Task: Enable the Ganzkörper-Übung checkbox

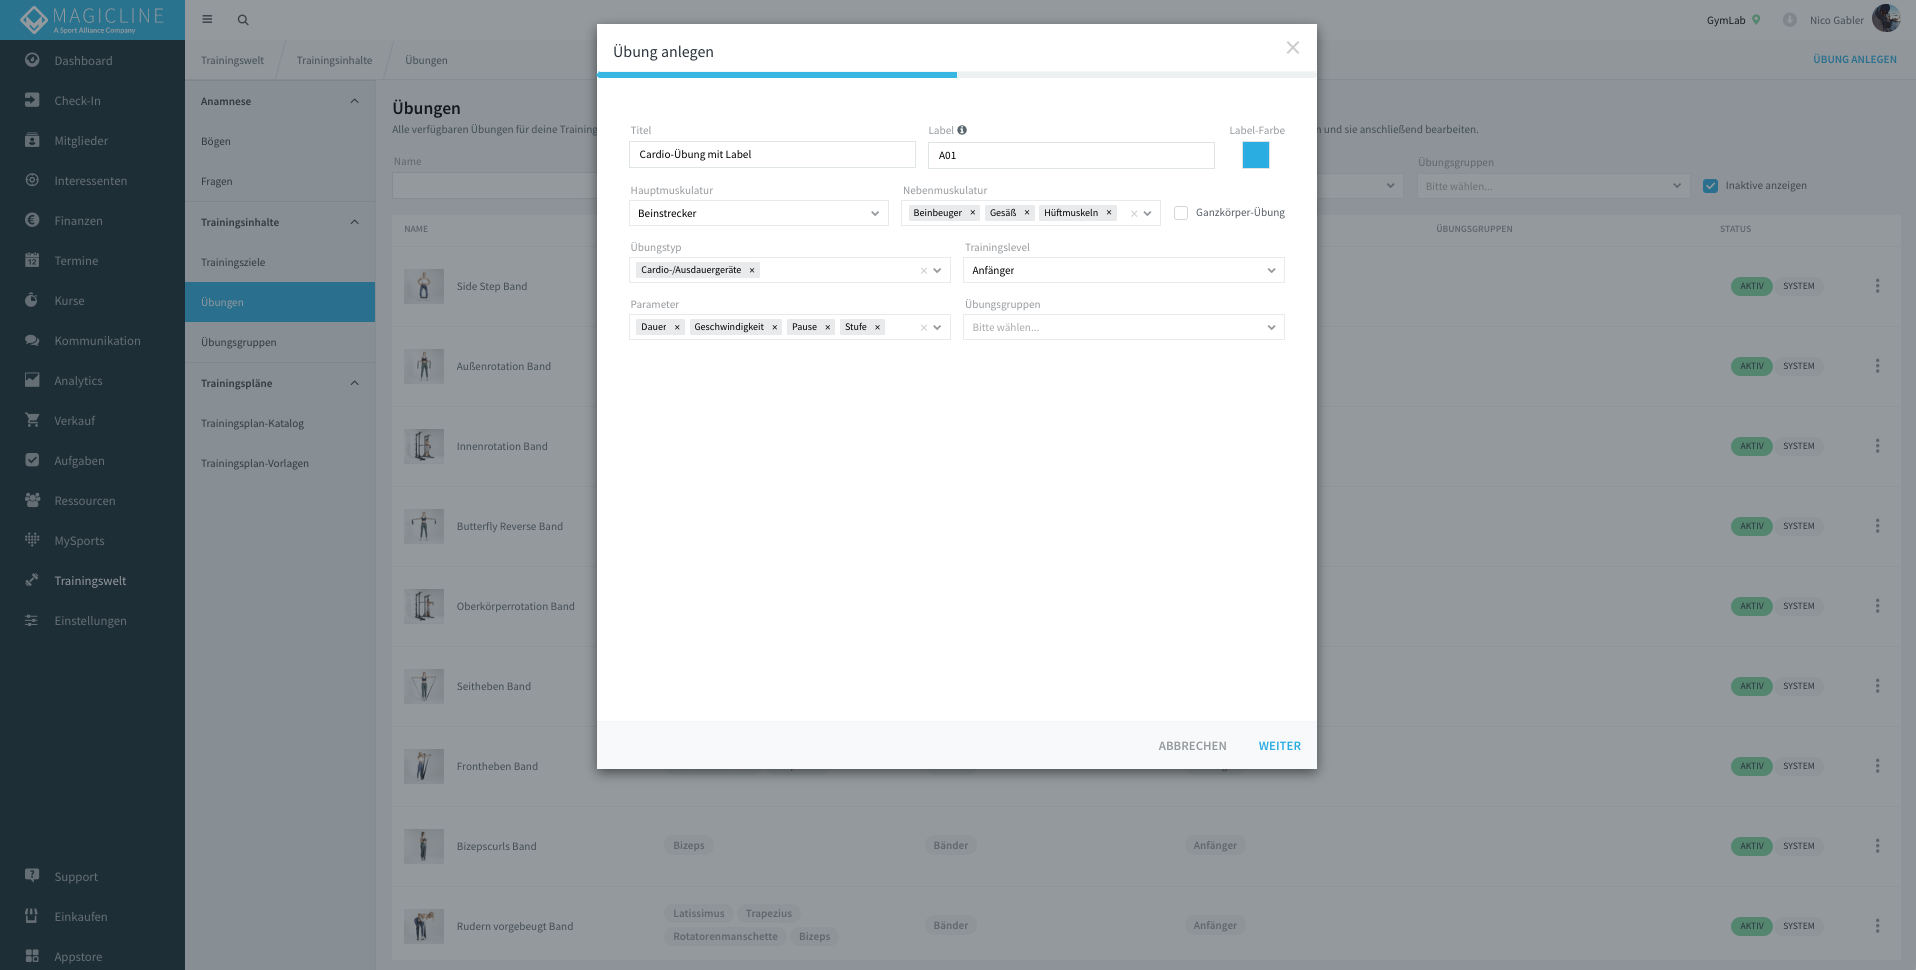Action: (x=1181, y=213)
